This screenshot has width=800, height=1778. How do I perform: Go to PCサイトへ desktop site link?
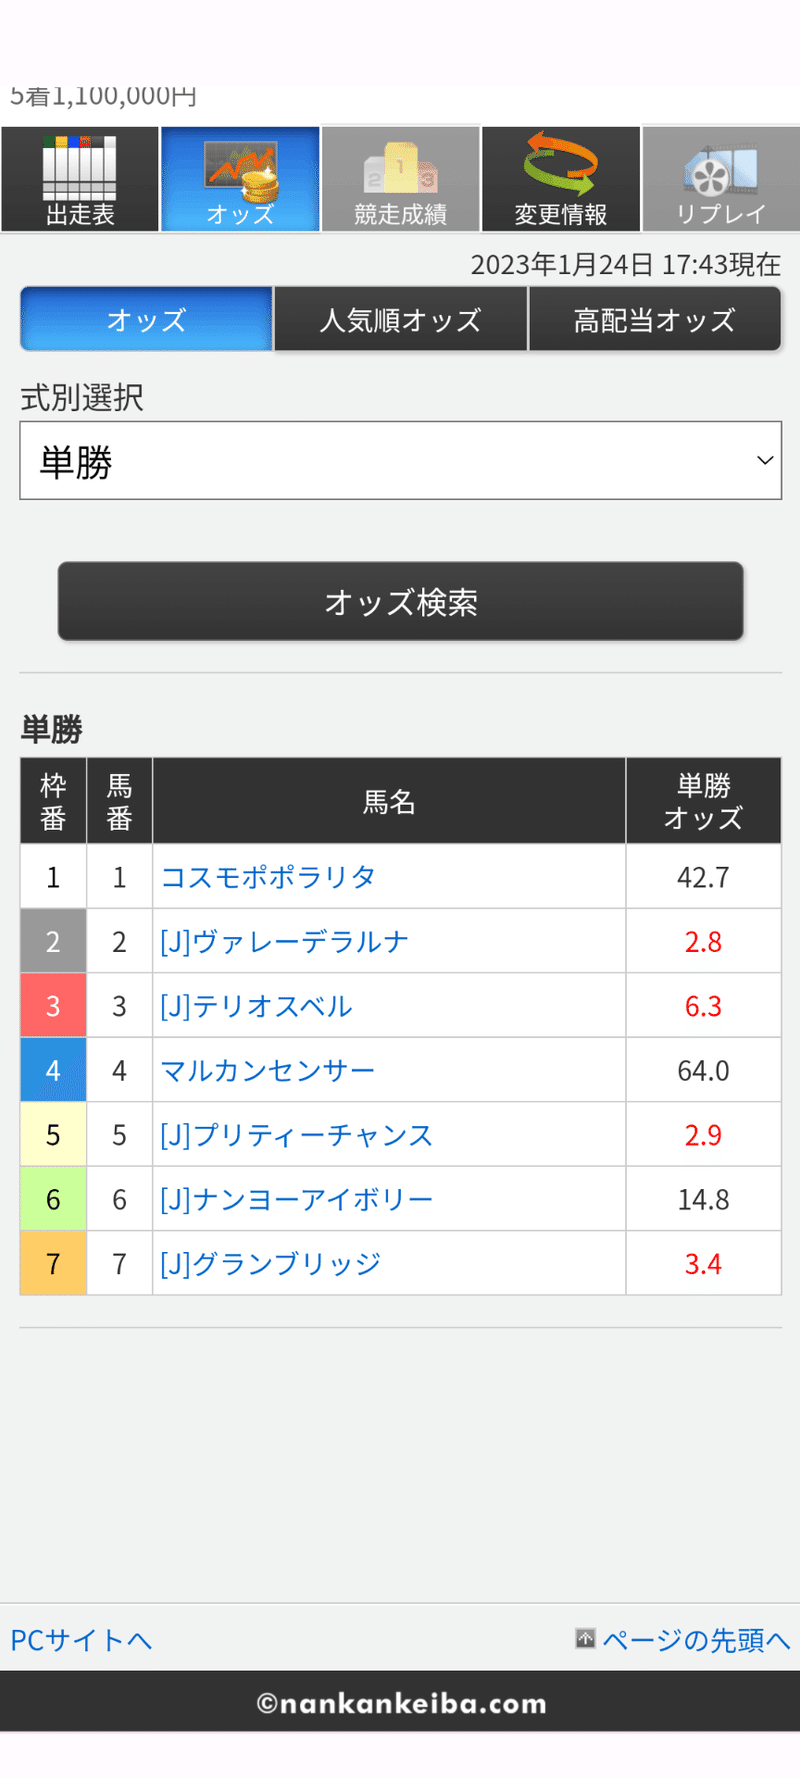click(80, 1640)
